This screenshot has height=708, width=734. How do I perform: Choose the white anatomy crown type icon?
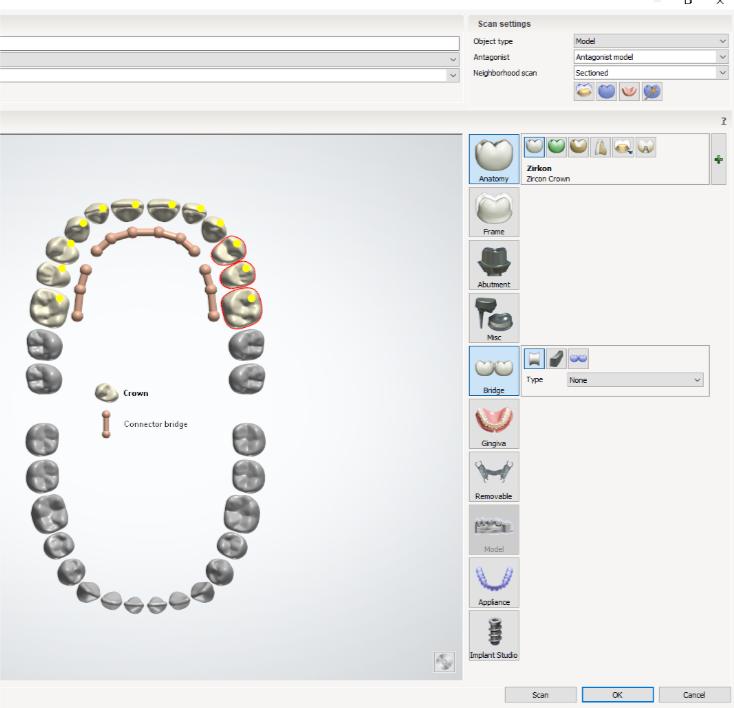534,147
